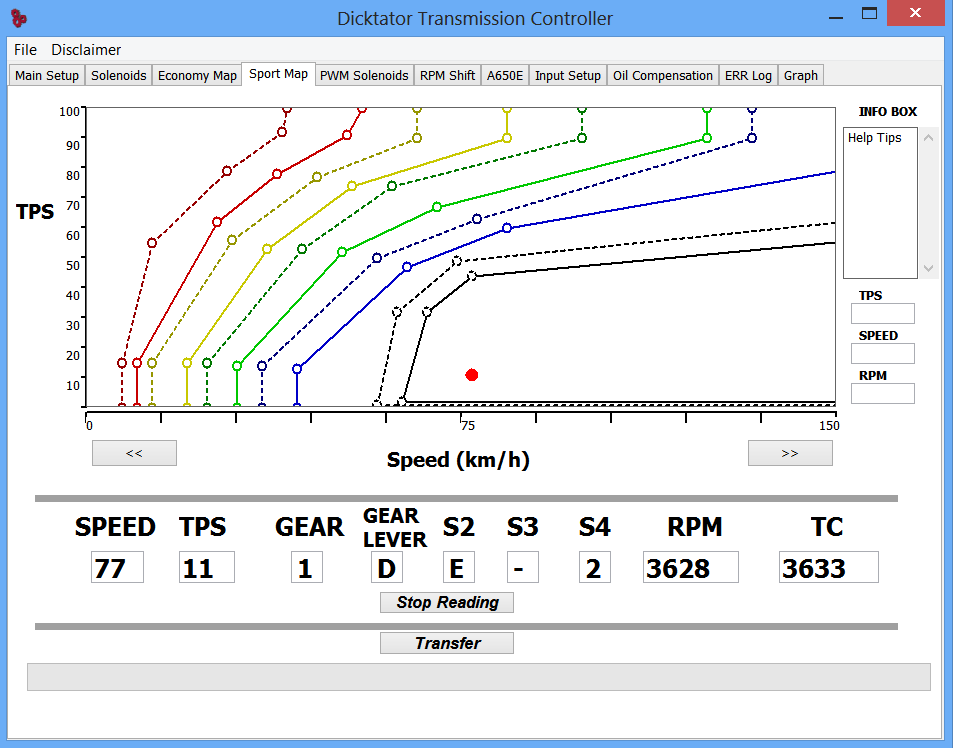Click the >> speed range button
This screenshot has height=748, width=953.
(790, 453)
